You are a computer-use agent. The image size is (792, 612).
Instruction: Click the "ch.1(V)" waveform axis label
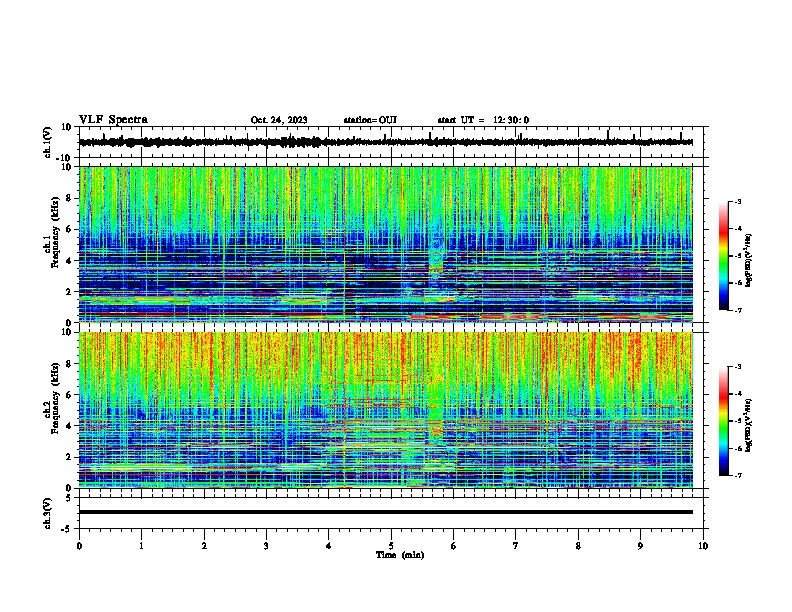pyautogui.click(x=47, y=142)
